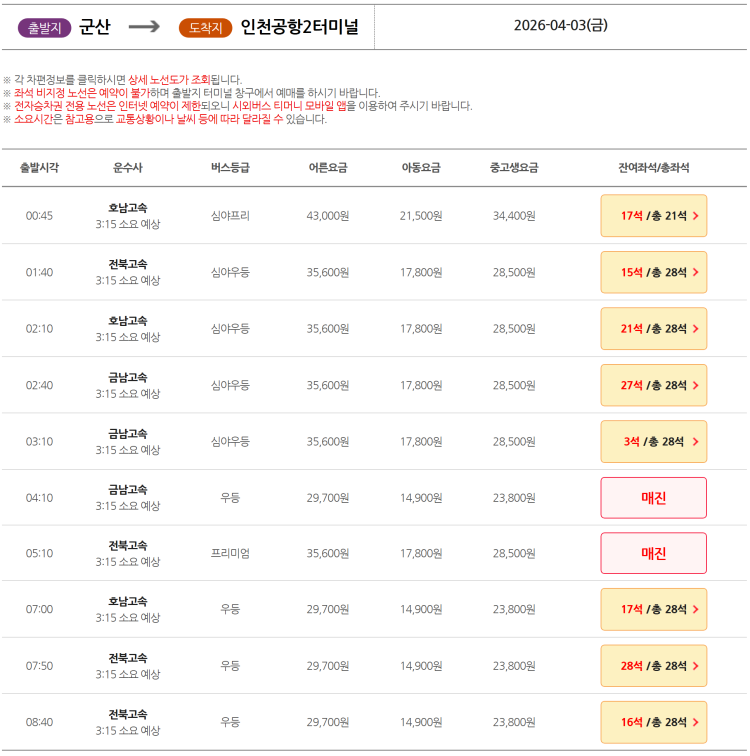Click the departure terminal name 군산
Screen dimensions: 750x756
tap(94, 27)
